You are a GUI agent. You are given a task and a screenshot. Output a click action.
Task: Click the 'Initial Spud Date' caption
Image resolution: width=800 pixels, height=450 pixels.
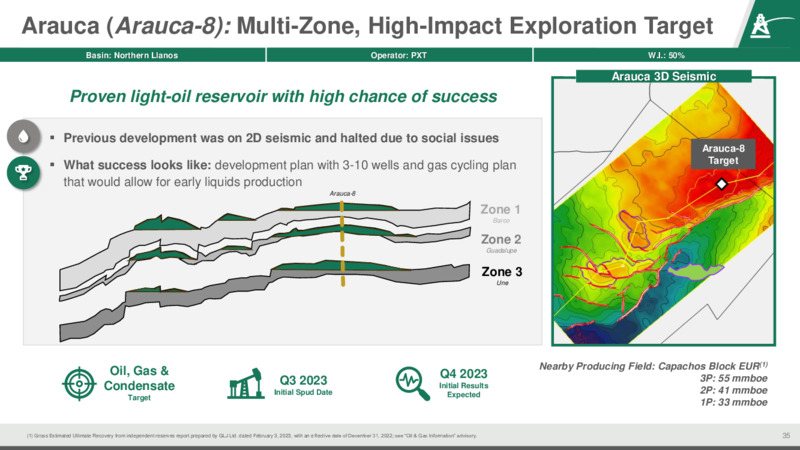coord(303,392)
